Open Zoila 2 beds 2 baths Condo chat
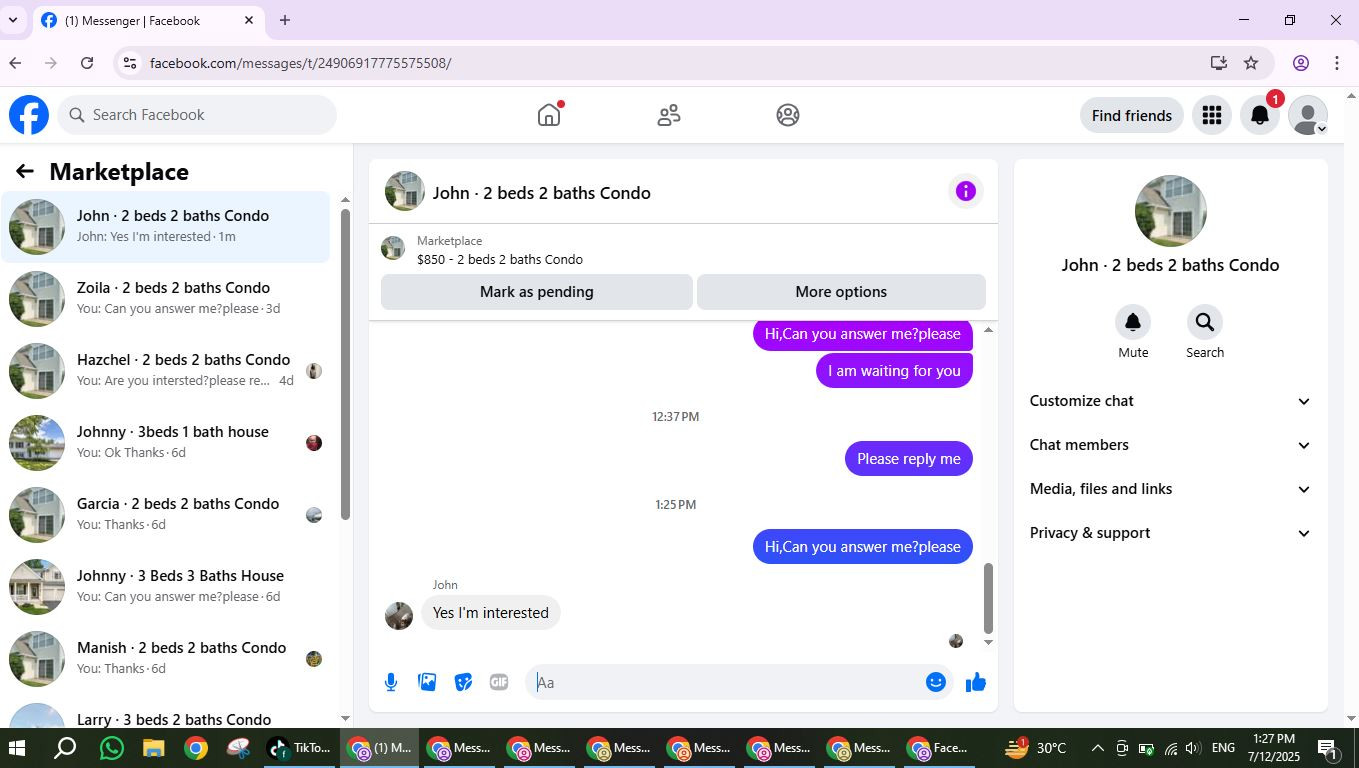1359x768 pixels. coord(165,299)
